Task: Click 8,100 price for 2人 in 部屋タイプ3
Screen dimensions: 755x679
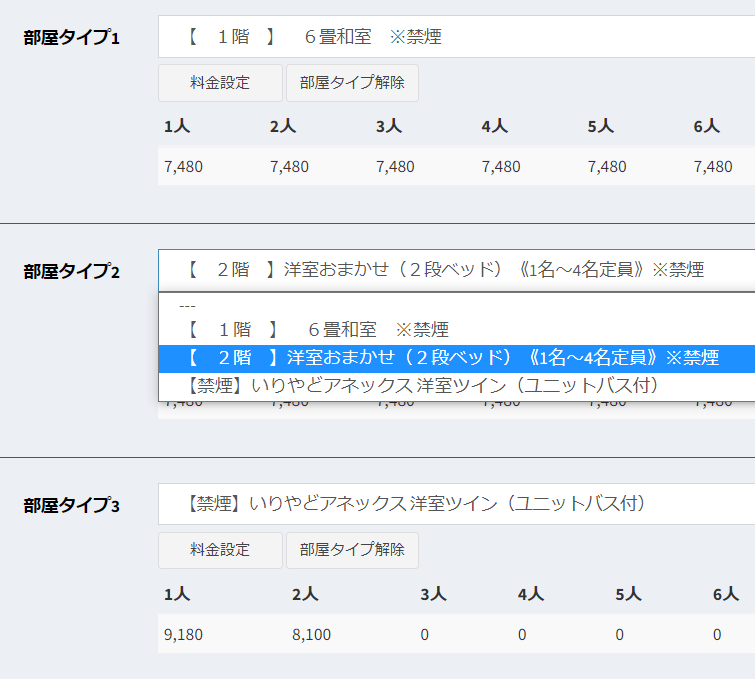Action: (x=311, y=635)
